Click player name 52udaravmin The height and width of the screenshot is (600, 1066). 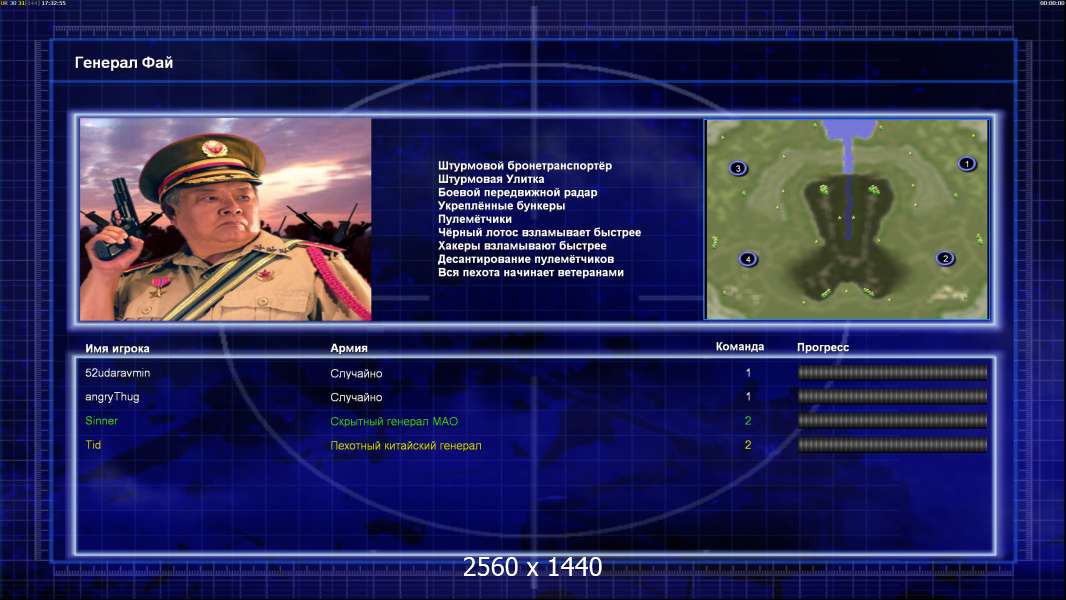tap(118, 373)
